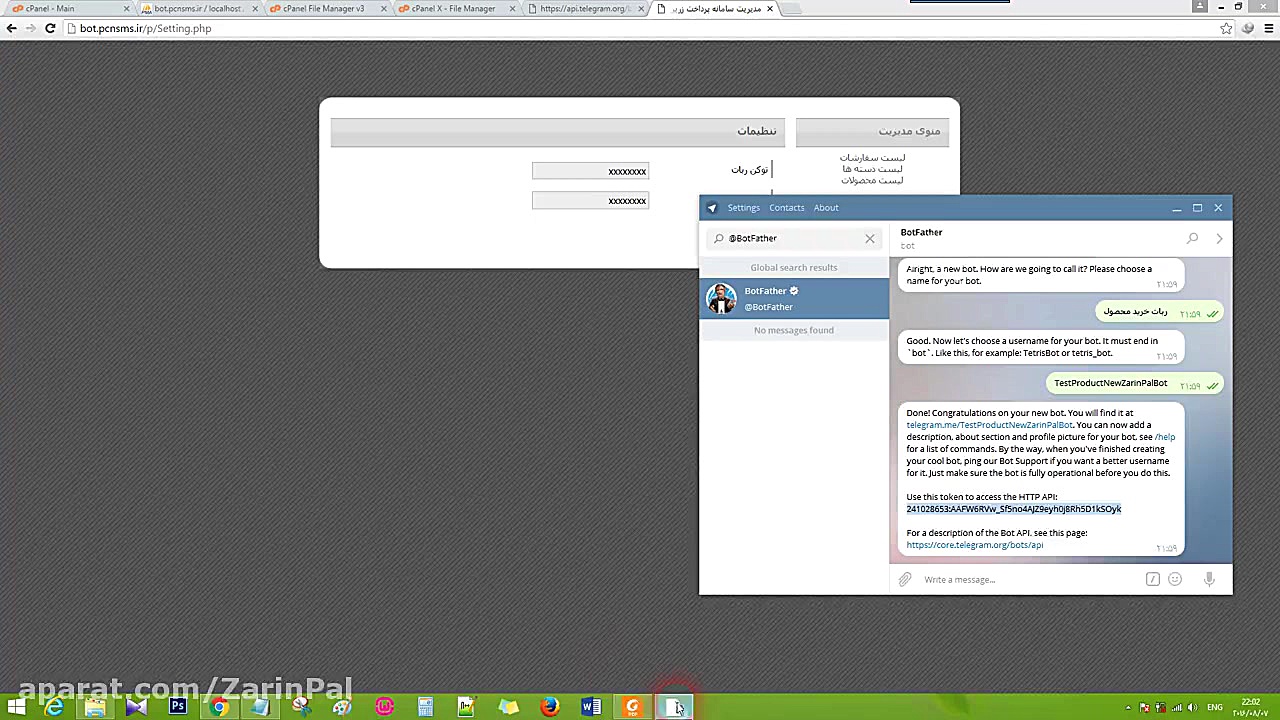Clear the @BotFather search field
The width and height of the screenshot is (1280, 720).
[870, 238]
